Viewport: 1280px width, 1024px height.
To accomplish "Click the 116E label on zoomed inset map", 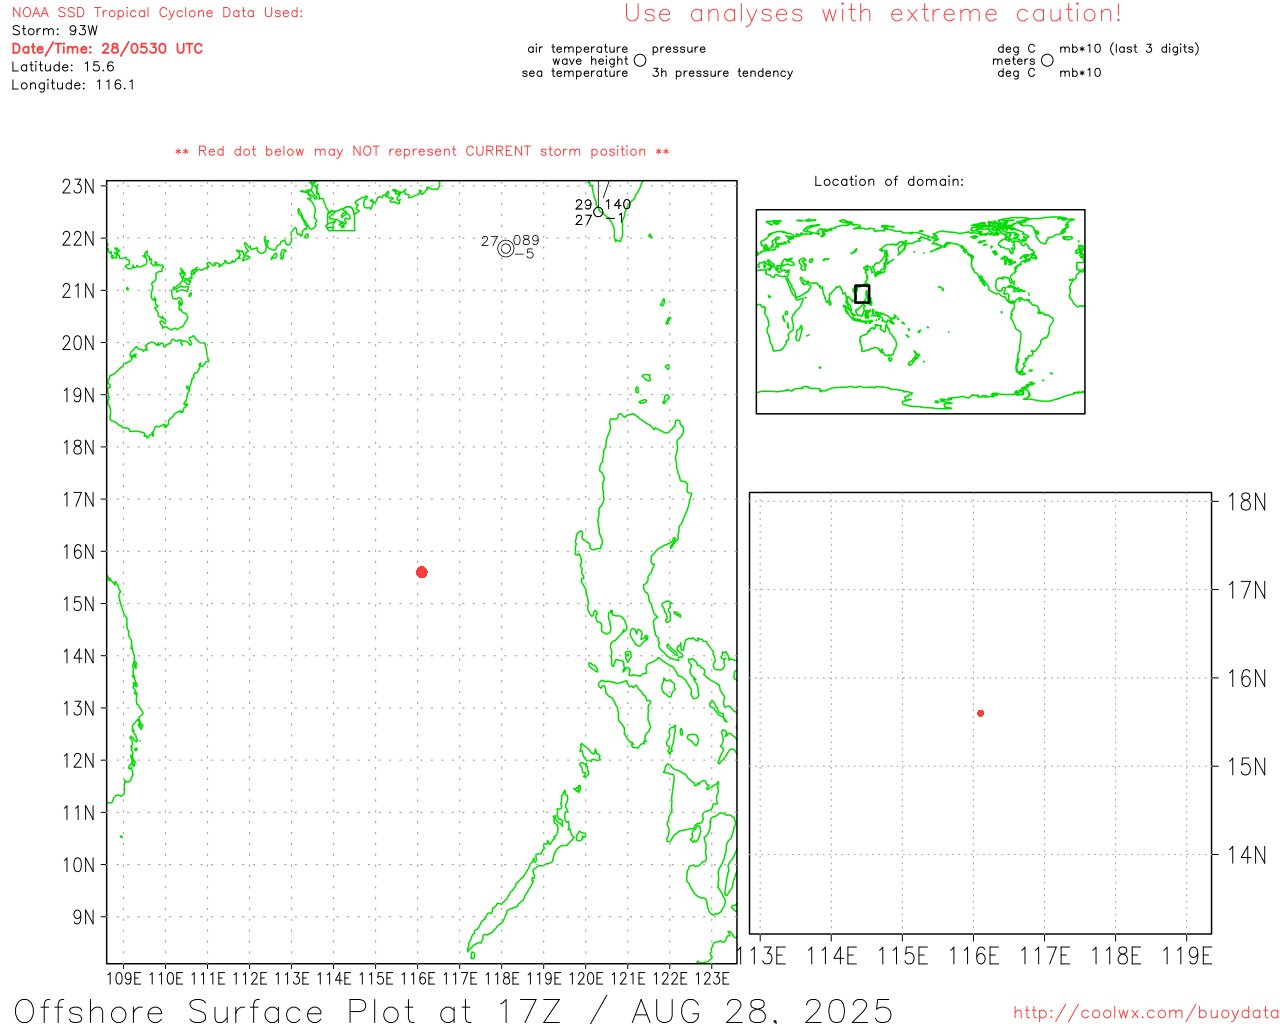I will [974, 956].
